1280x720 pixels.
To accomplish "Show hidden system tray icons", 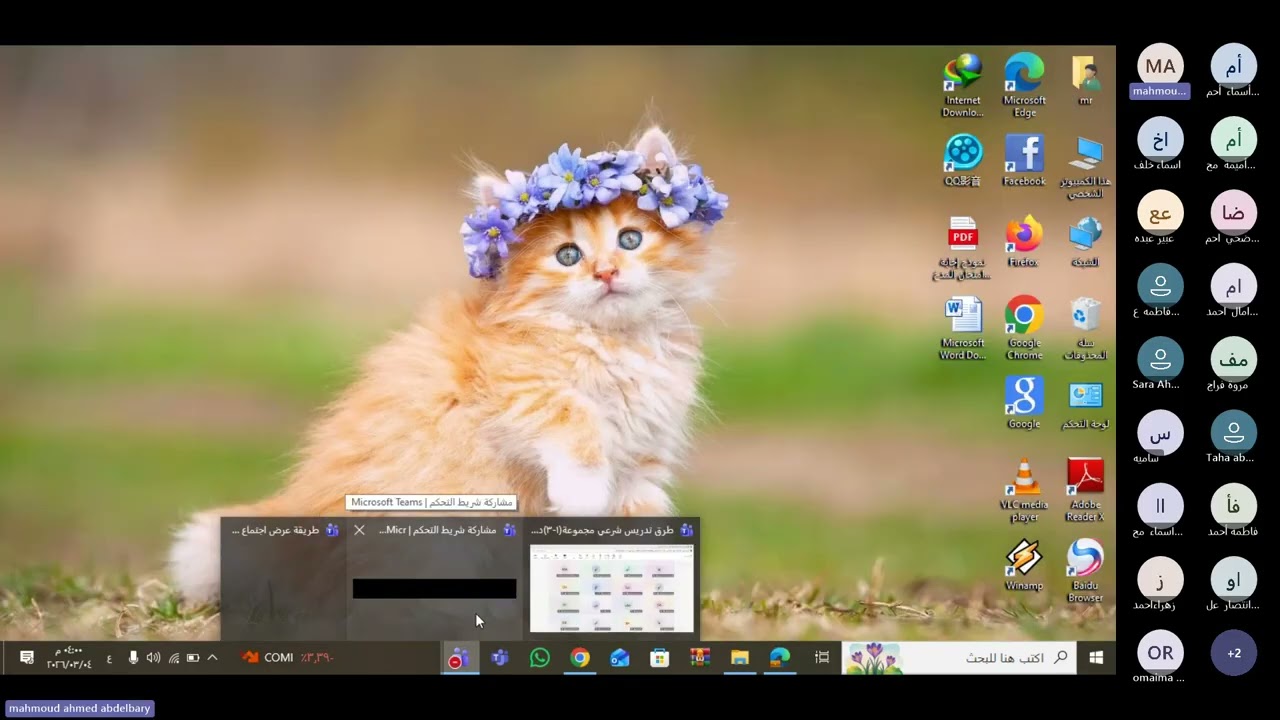I will coord(212,657).
